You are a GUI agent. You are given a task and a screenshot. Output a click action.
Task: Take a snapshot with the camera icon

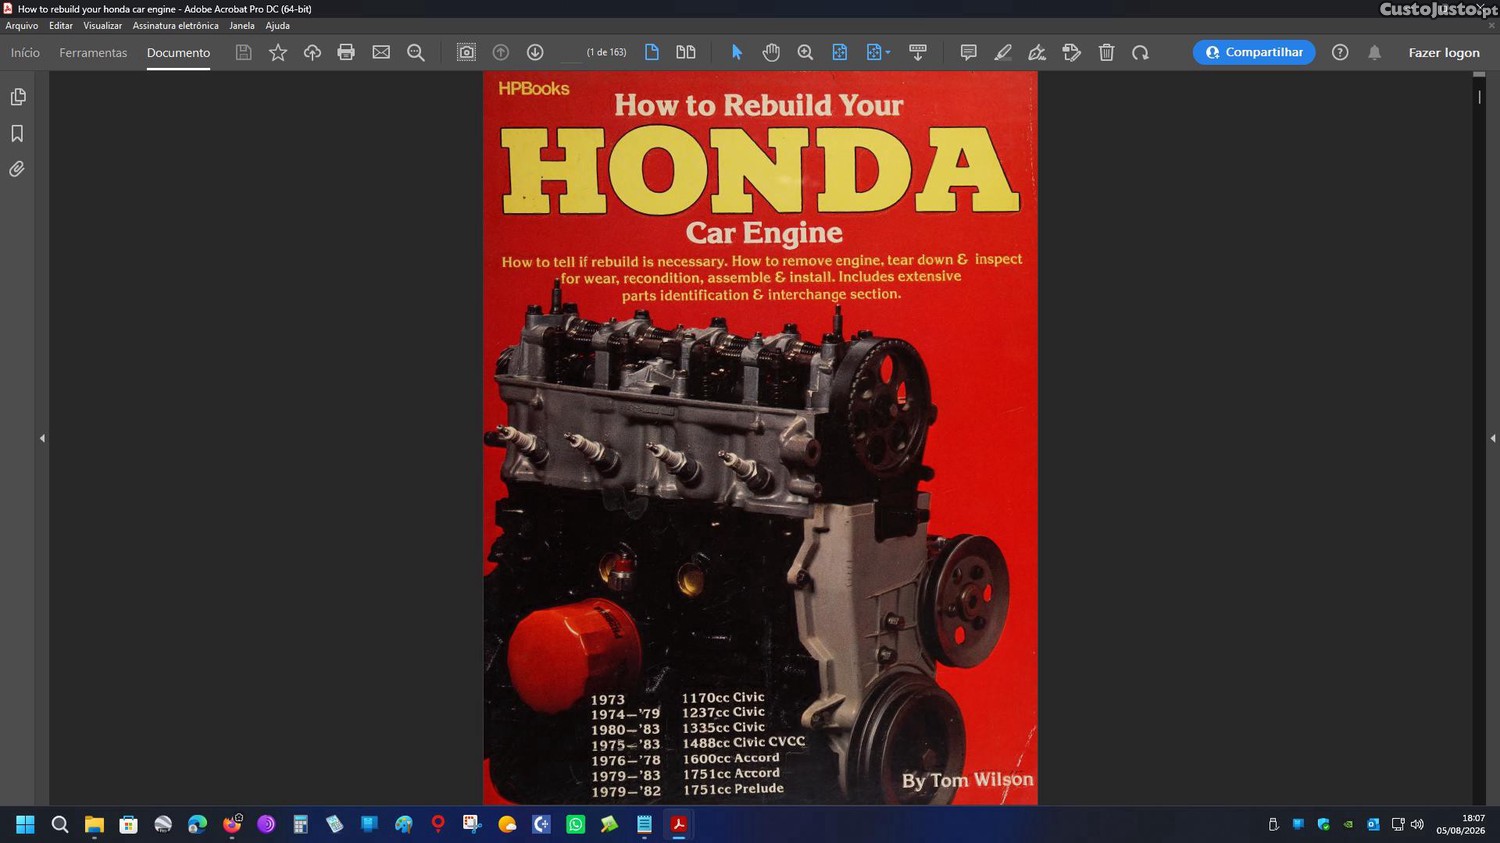click(466, 53)
